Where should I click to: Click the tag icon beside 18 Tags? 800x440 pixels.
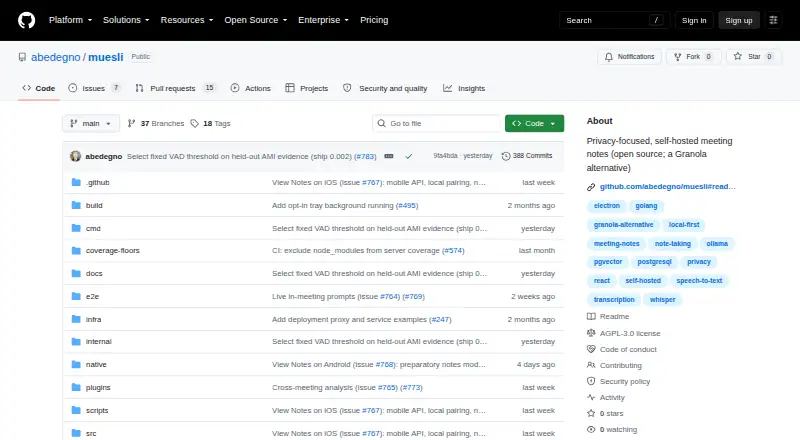tap(194, 124)
